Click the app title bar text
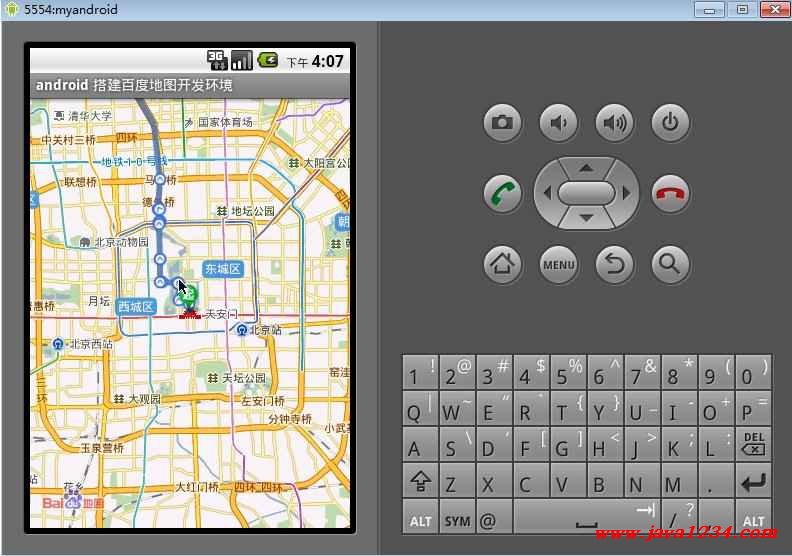The width and height of the screenshot is (792, 556). [134, 85]
